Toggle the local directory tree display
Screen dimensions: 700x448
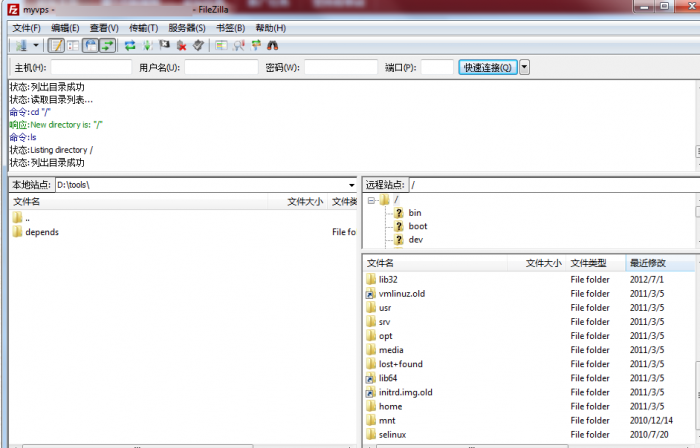coord(73,46)
